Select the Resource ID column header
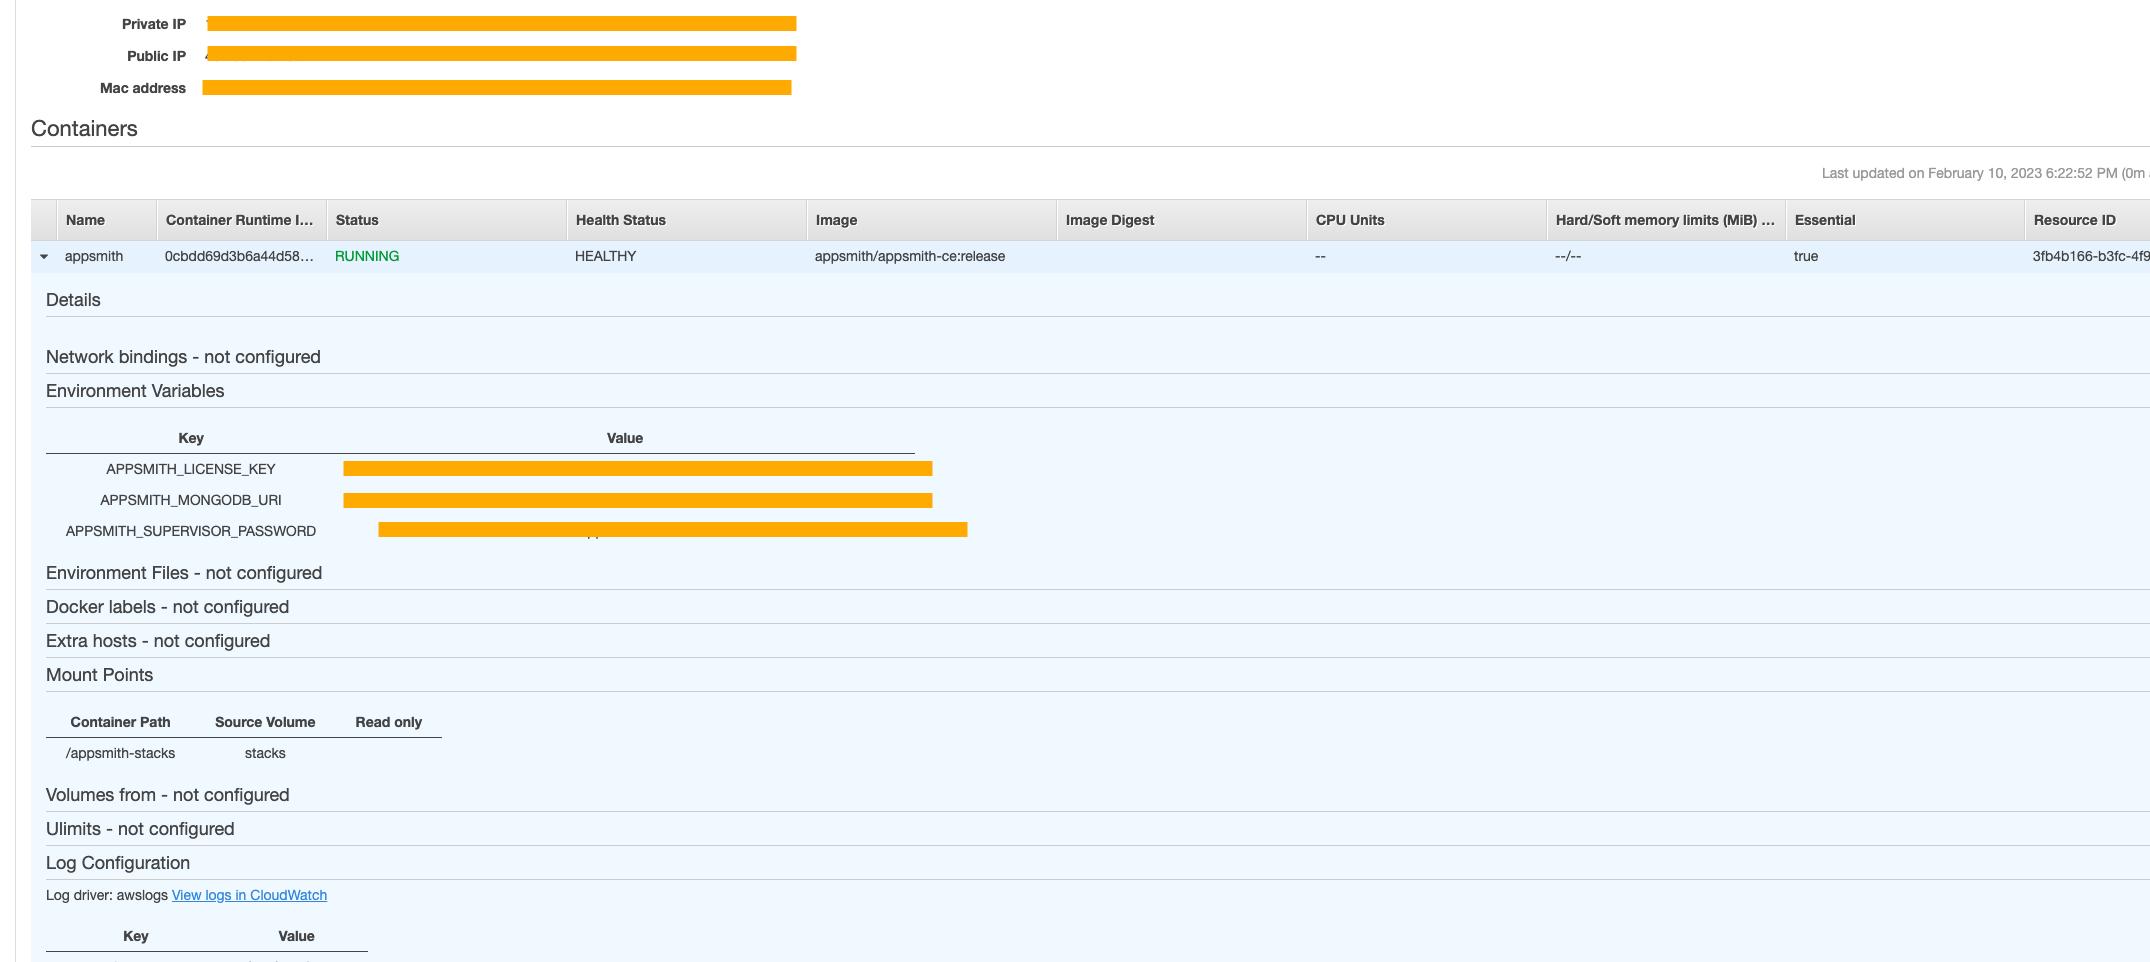The height and width of the screenshot is (962, 2150). tap(2072, 219)
